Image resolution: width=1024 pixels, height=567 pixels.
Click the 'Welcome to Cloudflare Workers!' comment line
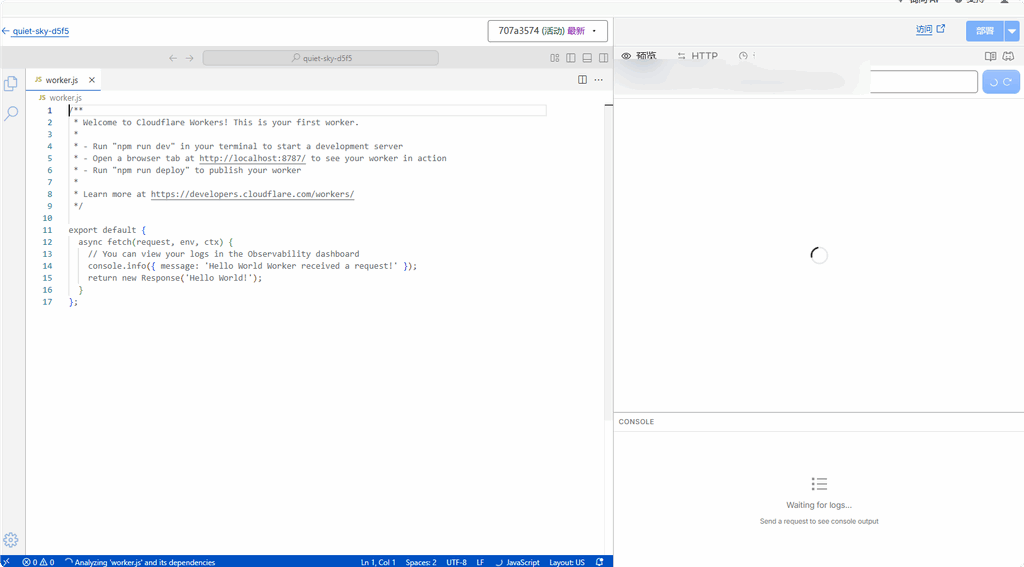coord(216,122)
